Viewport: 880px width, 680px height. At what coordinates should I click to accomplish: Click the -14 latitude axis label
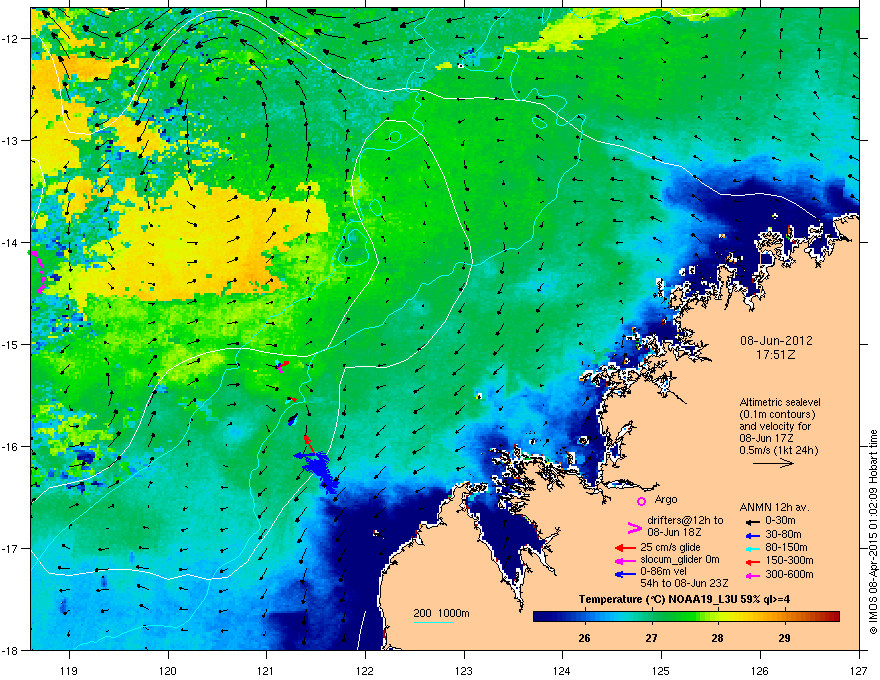tap(10, 242)
